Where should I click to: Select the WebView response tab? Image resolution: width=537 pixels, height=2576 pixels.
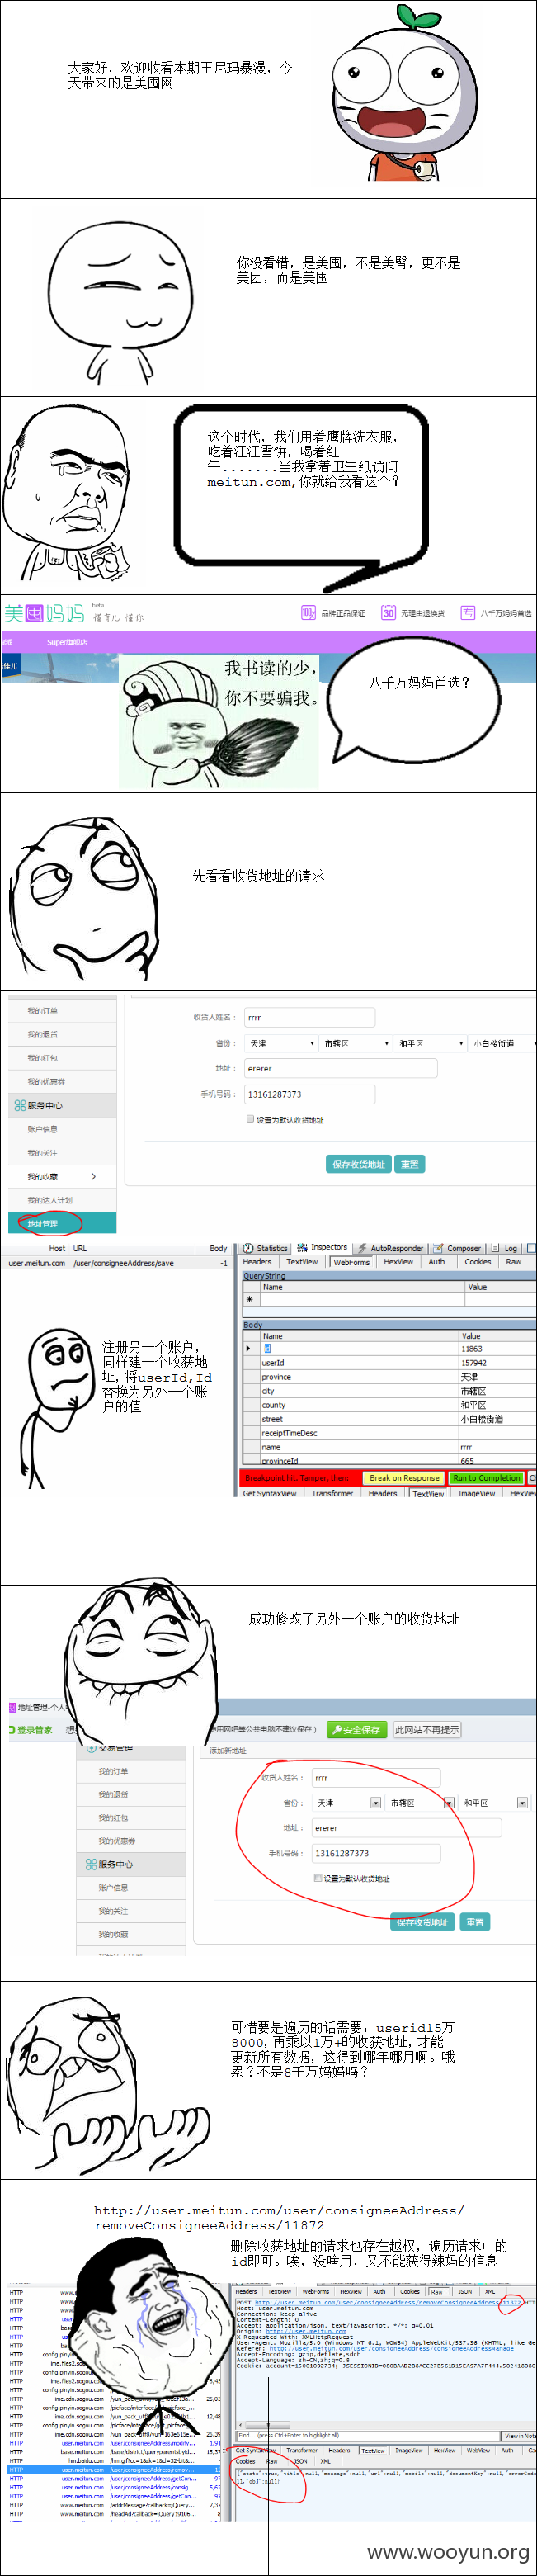[x=478, y=2450]
